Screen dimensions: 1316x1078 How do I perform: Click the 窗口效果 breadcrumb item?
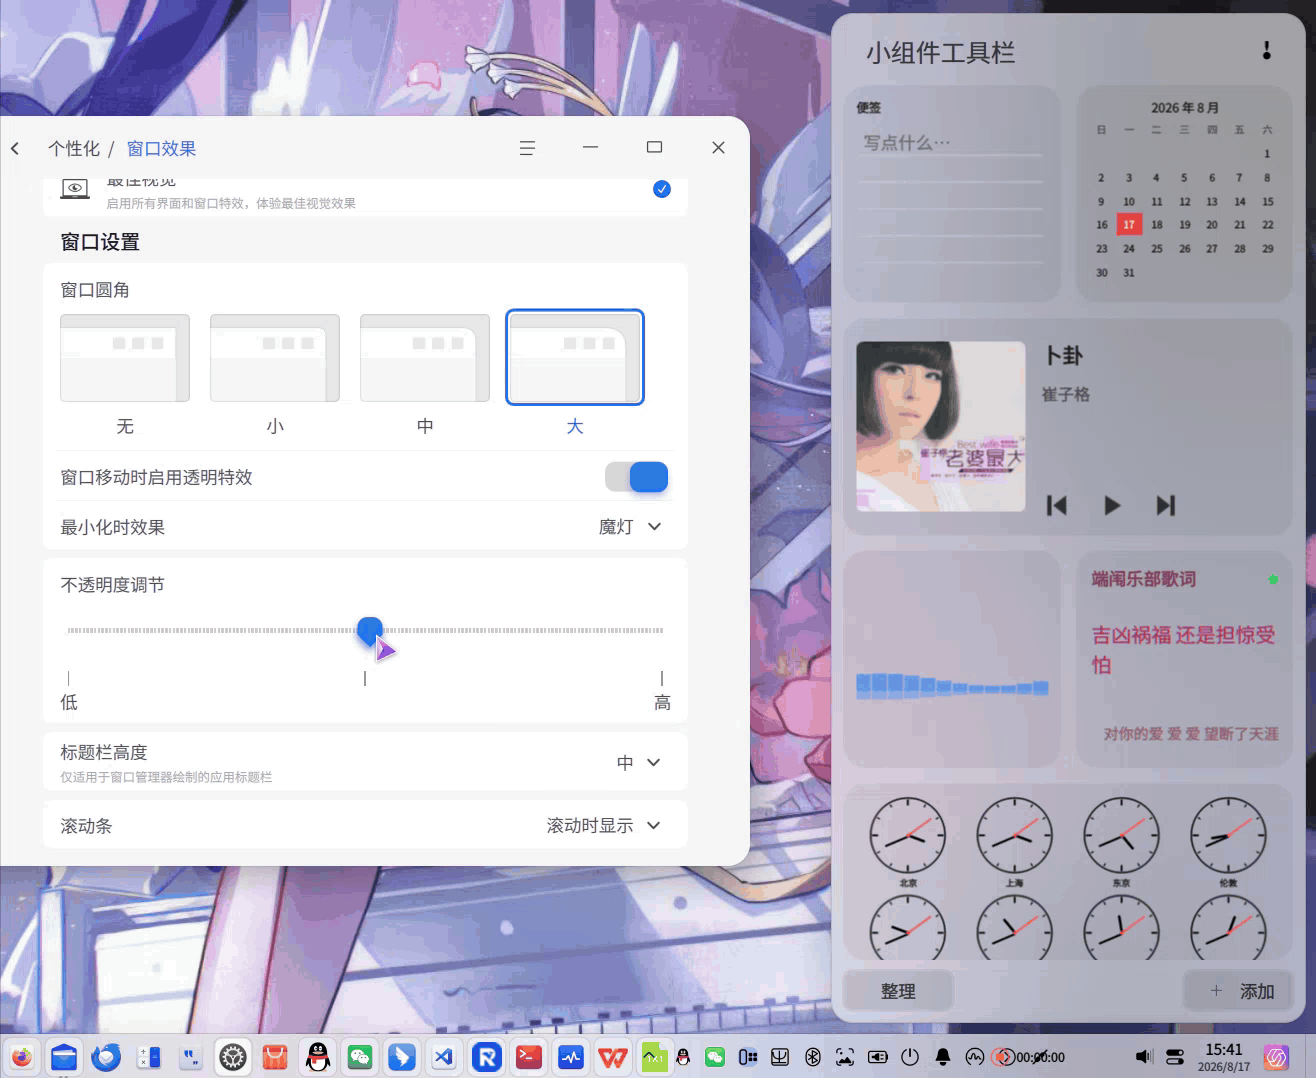(x=161, y=149)
